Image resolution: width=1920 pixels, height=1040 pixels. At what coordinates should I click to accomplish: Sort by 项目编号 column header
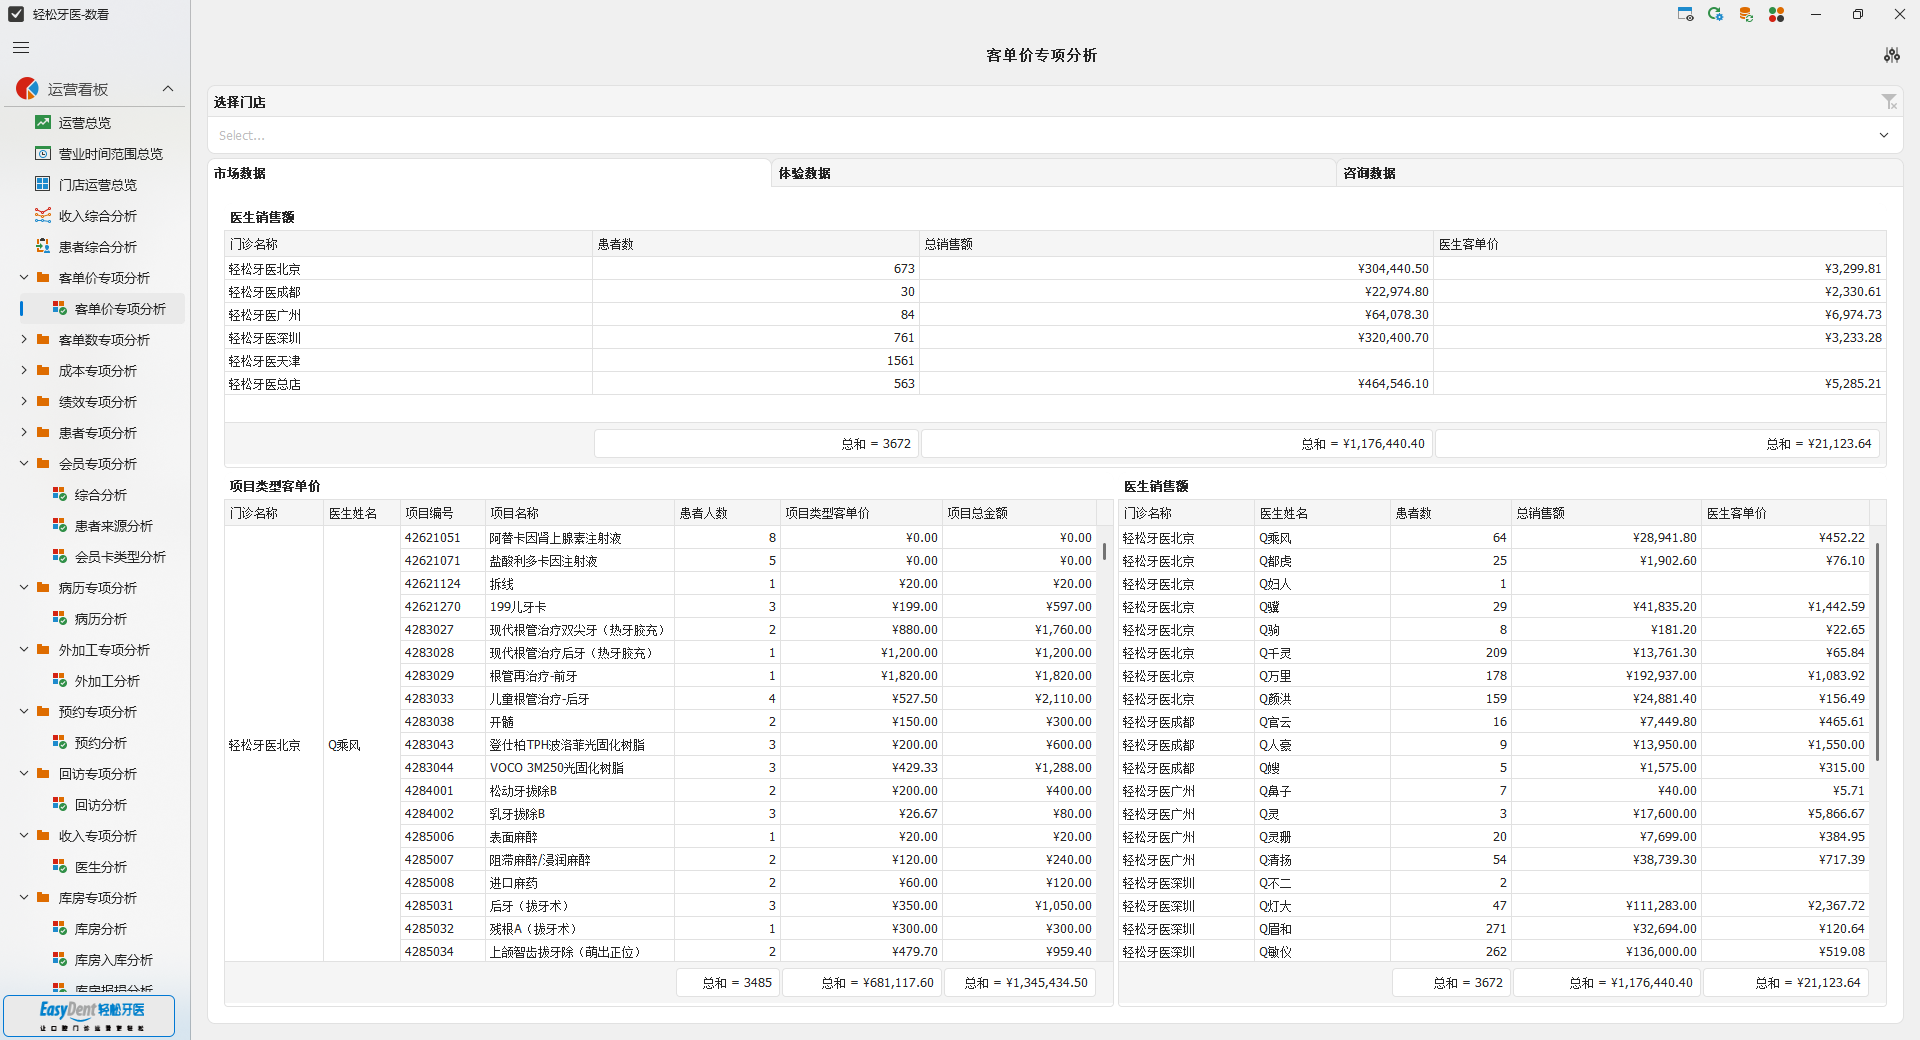pos(442,513)
